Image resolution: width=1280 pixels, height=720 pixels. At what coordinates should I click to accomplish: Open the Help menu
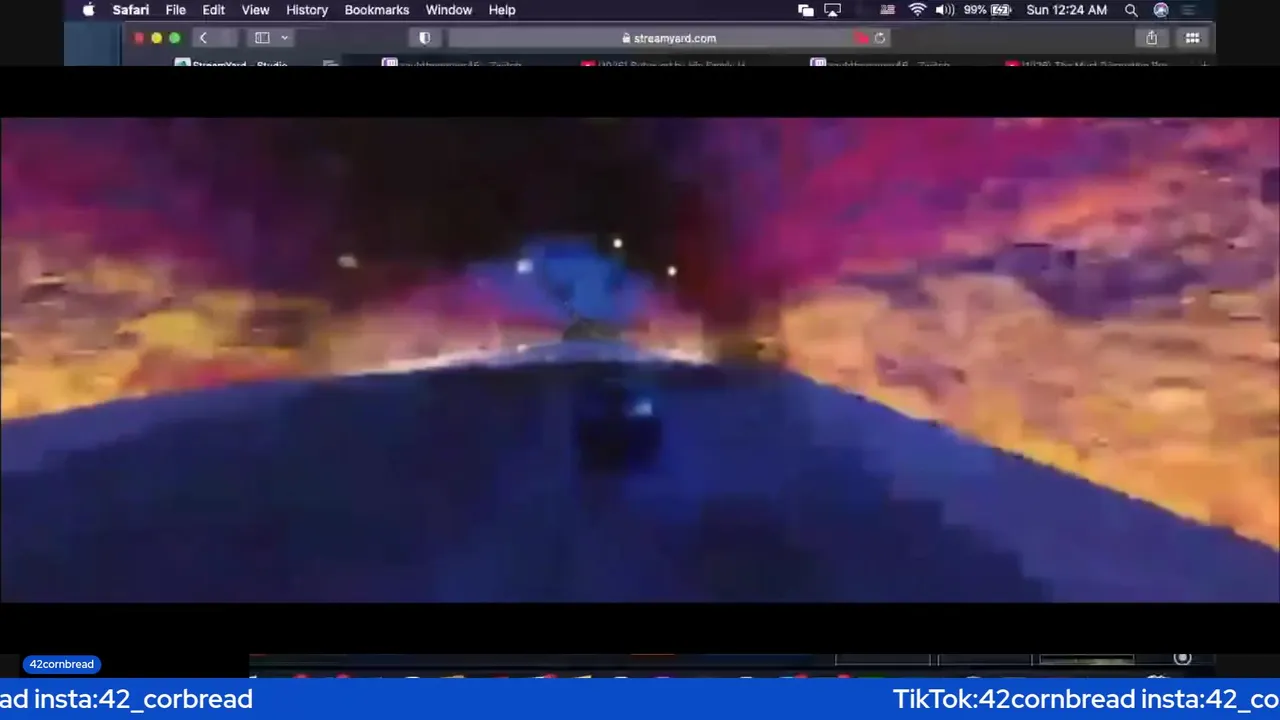click(x=502, y=10)
